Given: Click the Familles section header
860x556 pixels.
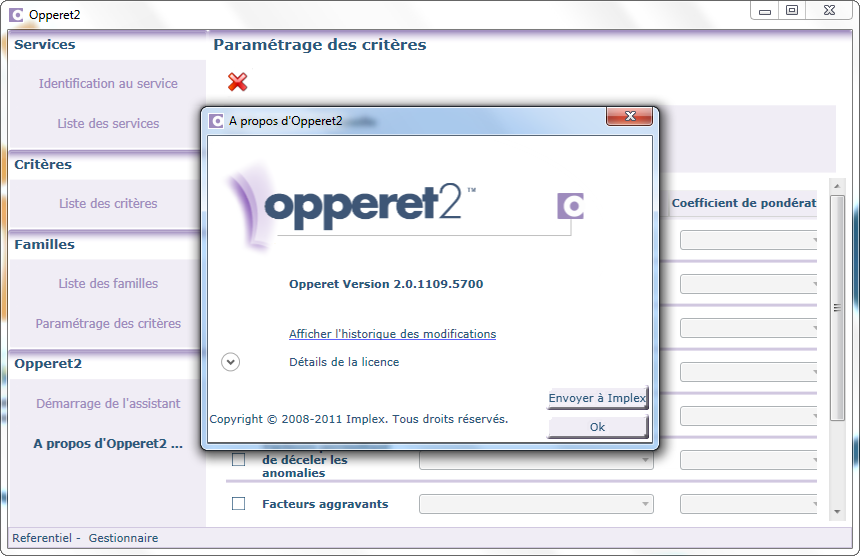Looking at the screenshot, I should click(44, 245).
